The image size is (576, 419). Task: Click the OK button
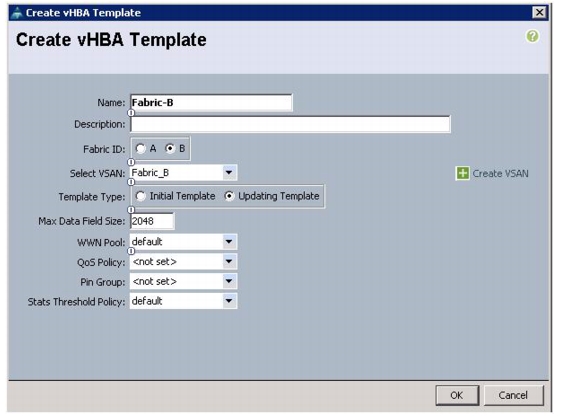[x=457, y=395]
